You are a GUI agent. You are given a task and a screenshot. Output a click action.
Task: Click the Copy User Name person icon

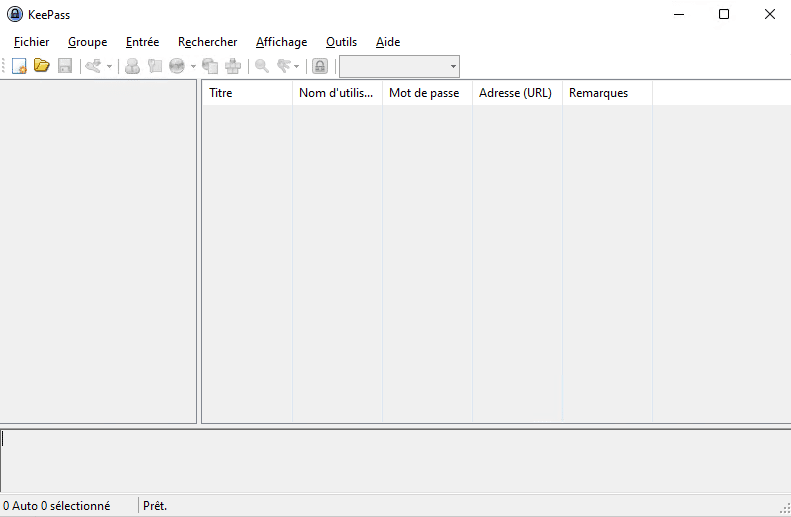click(133, 66)
